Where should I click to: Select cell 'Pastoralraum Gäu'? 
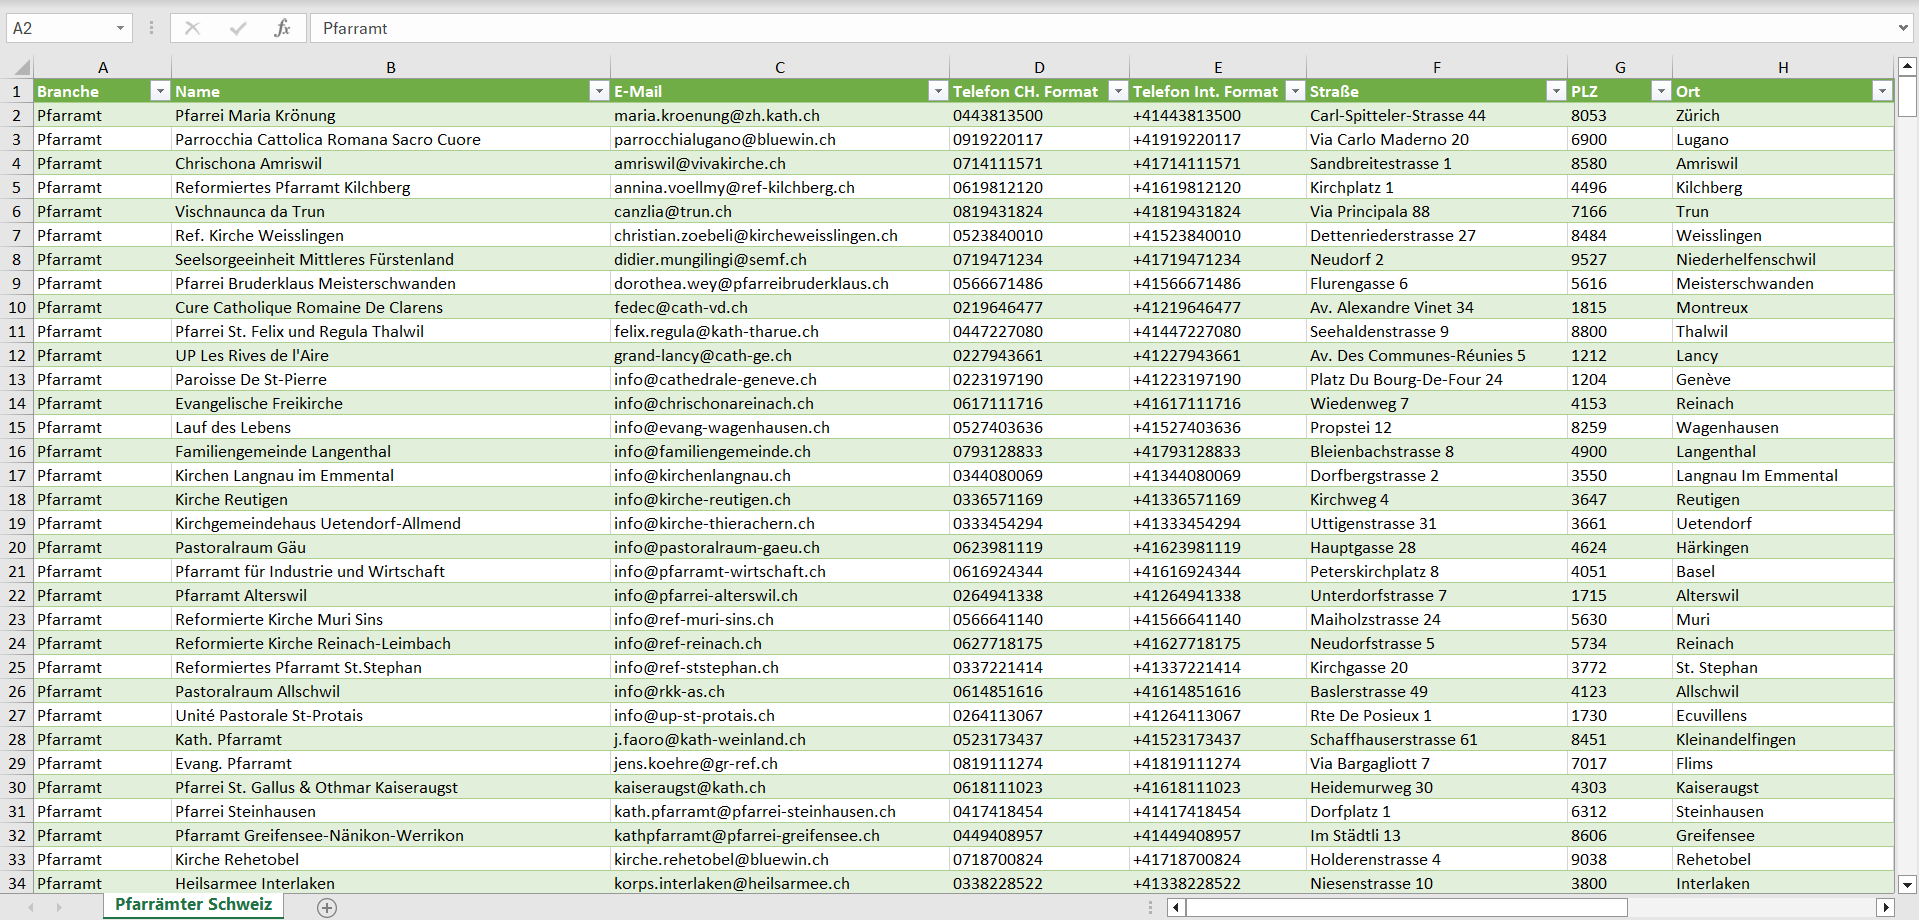tap(391, 547)
